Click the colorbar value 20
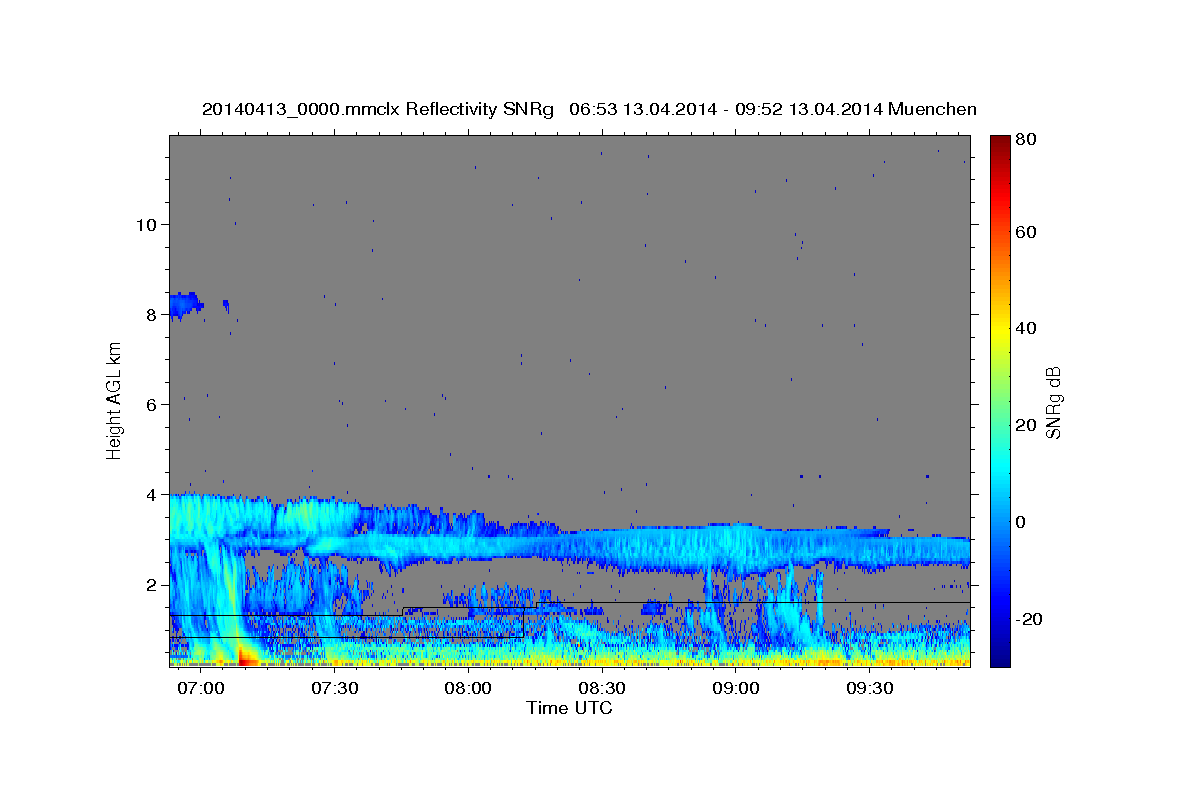 pos(1024,425)
